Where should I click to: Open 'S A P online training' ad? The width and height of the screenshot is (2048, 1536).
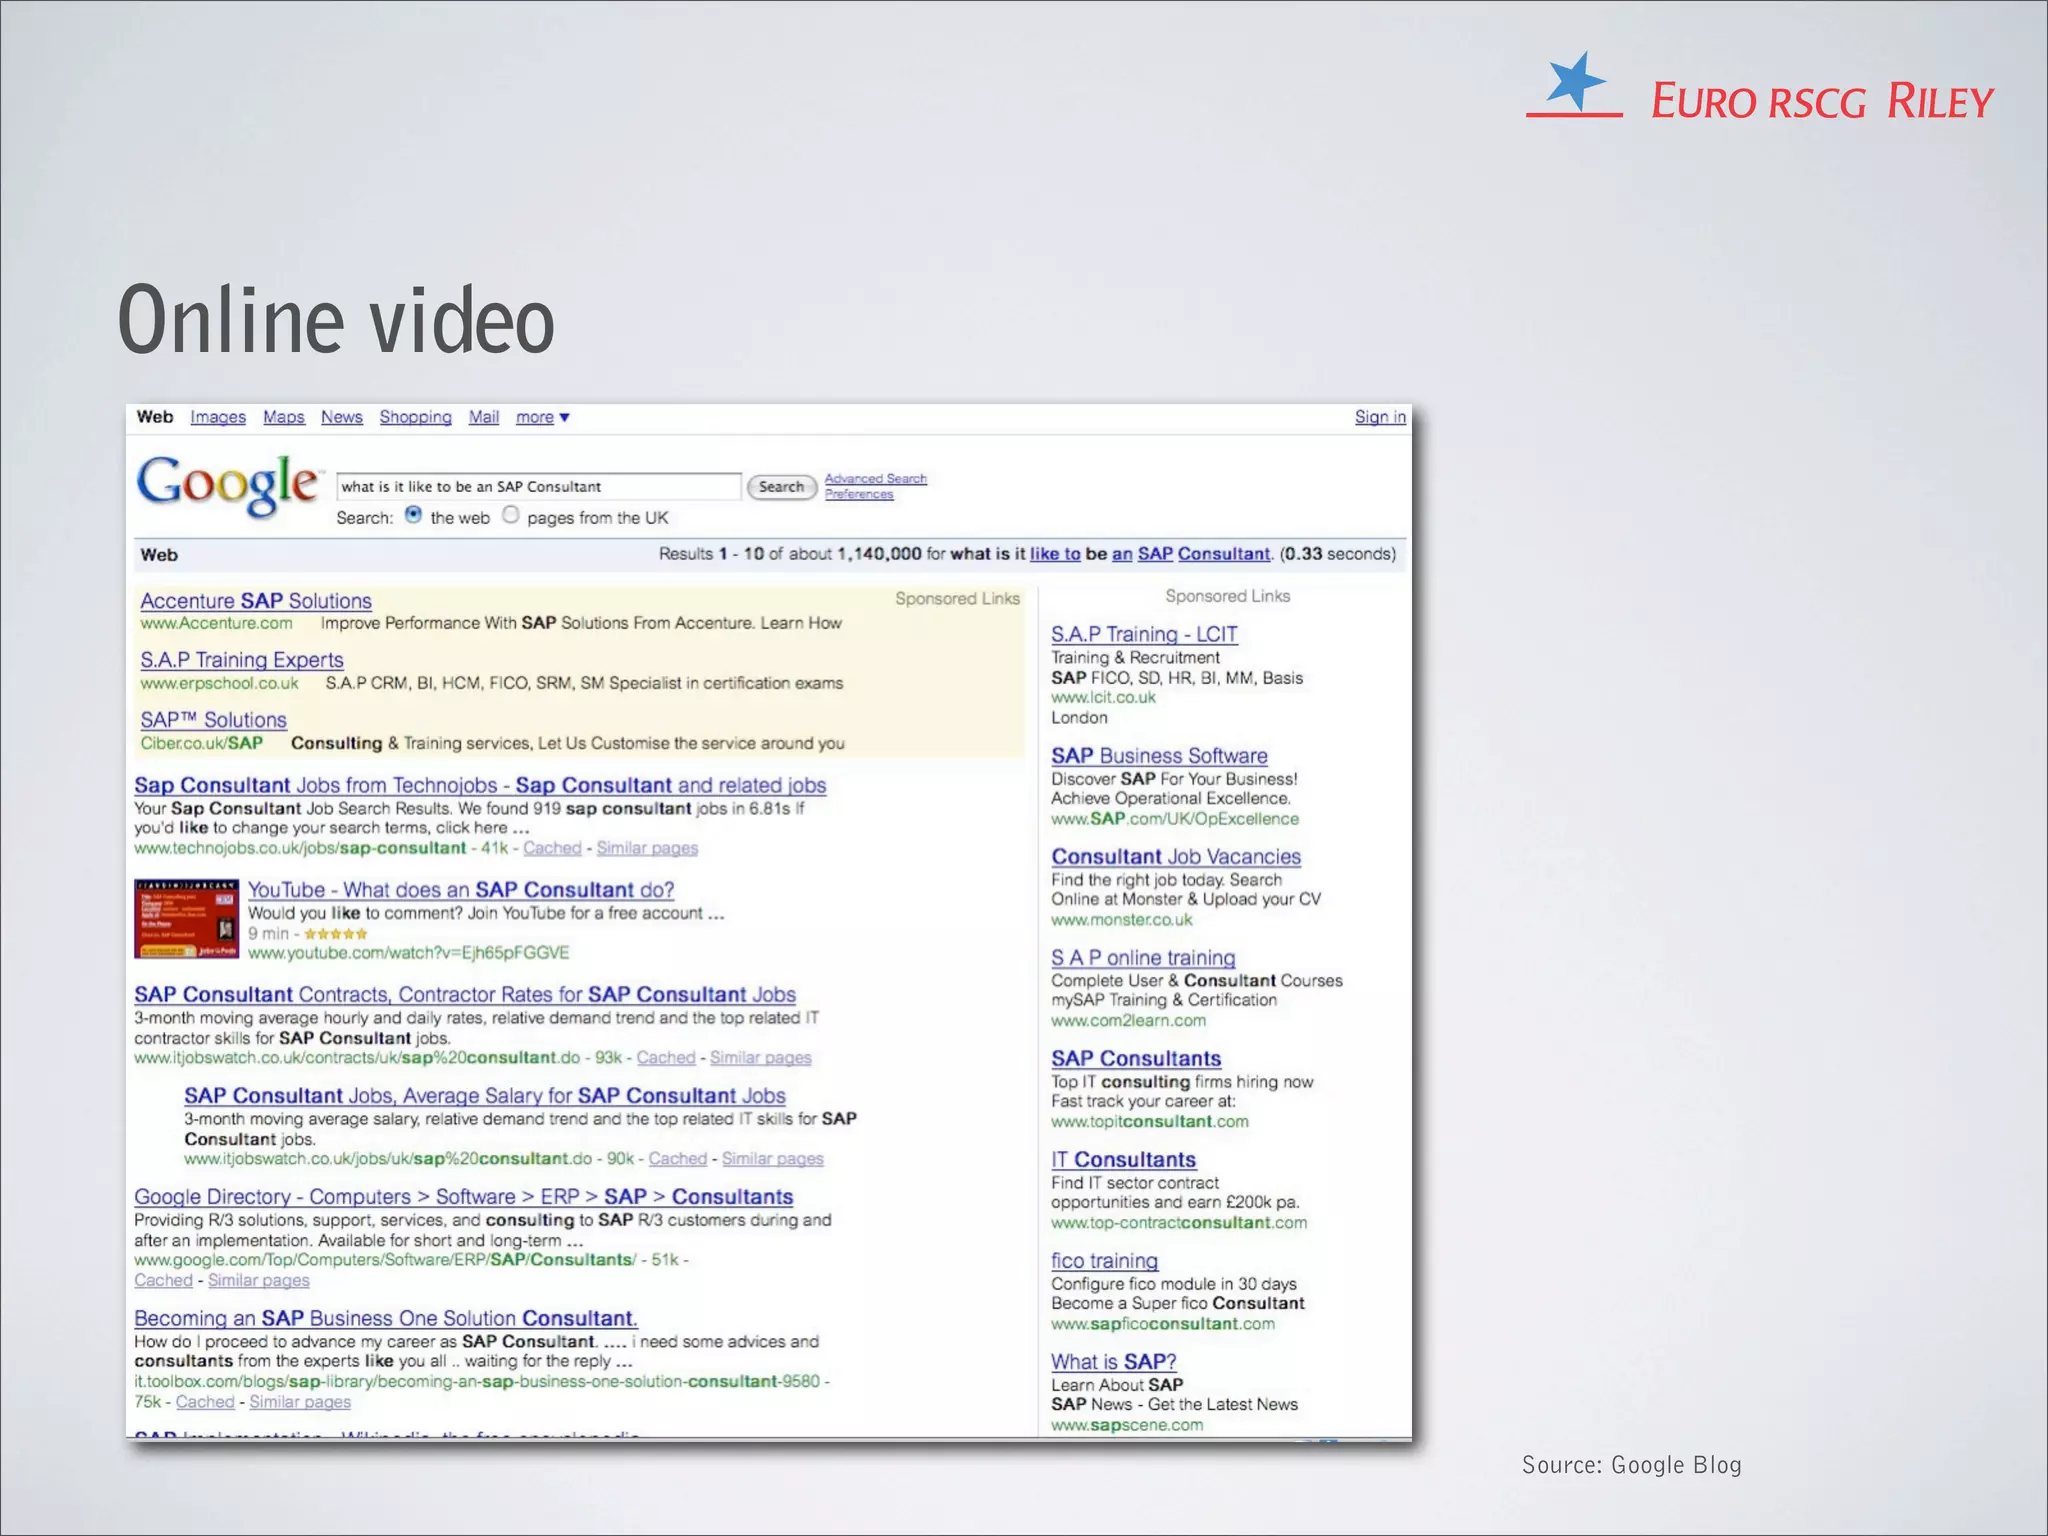1143,958
